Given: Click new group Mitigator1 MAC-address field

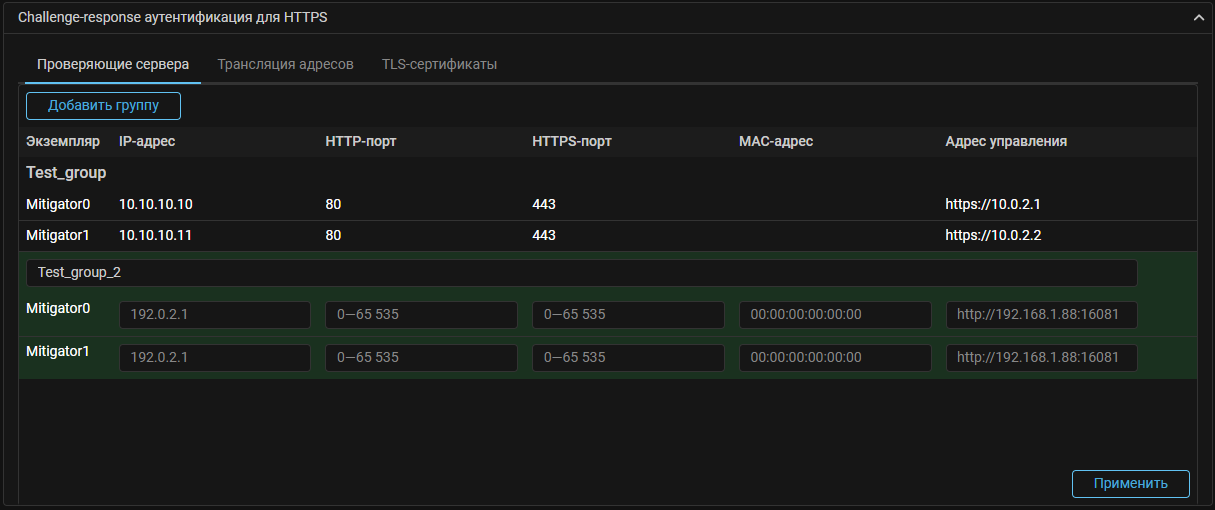Looking at the screenshot, I should pyautogui.click(x=835, y=358).
